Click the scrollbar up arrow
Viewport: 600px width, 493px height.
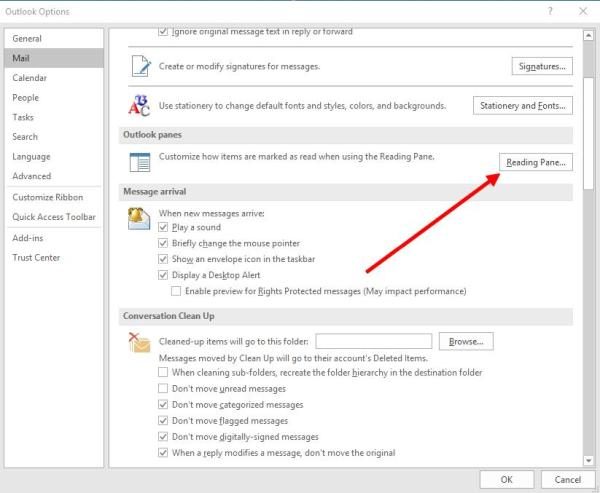(x=588, y=36)
